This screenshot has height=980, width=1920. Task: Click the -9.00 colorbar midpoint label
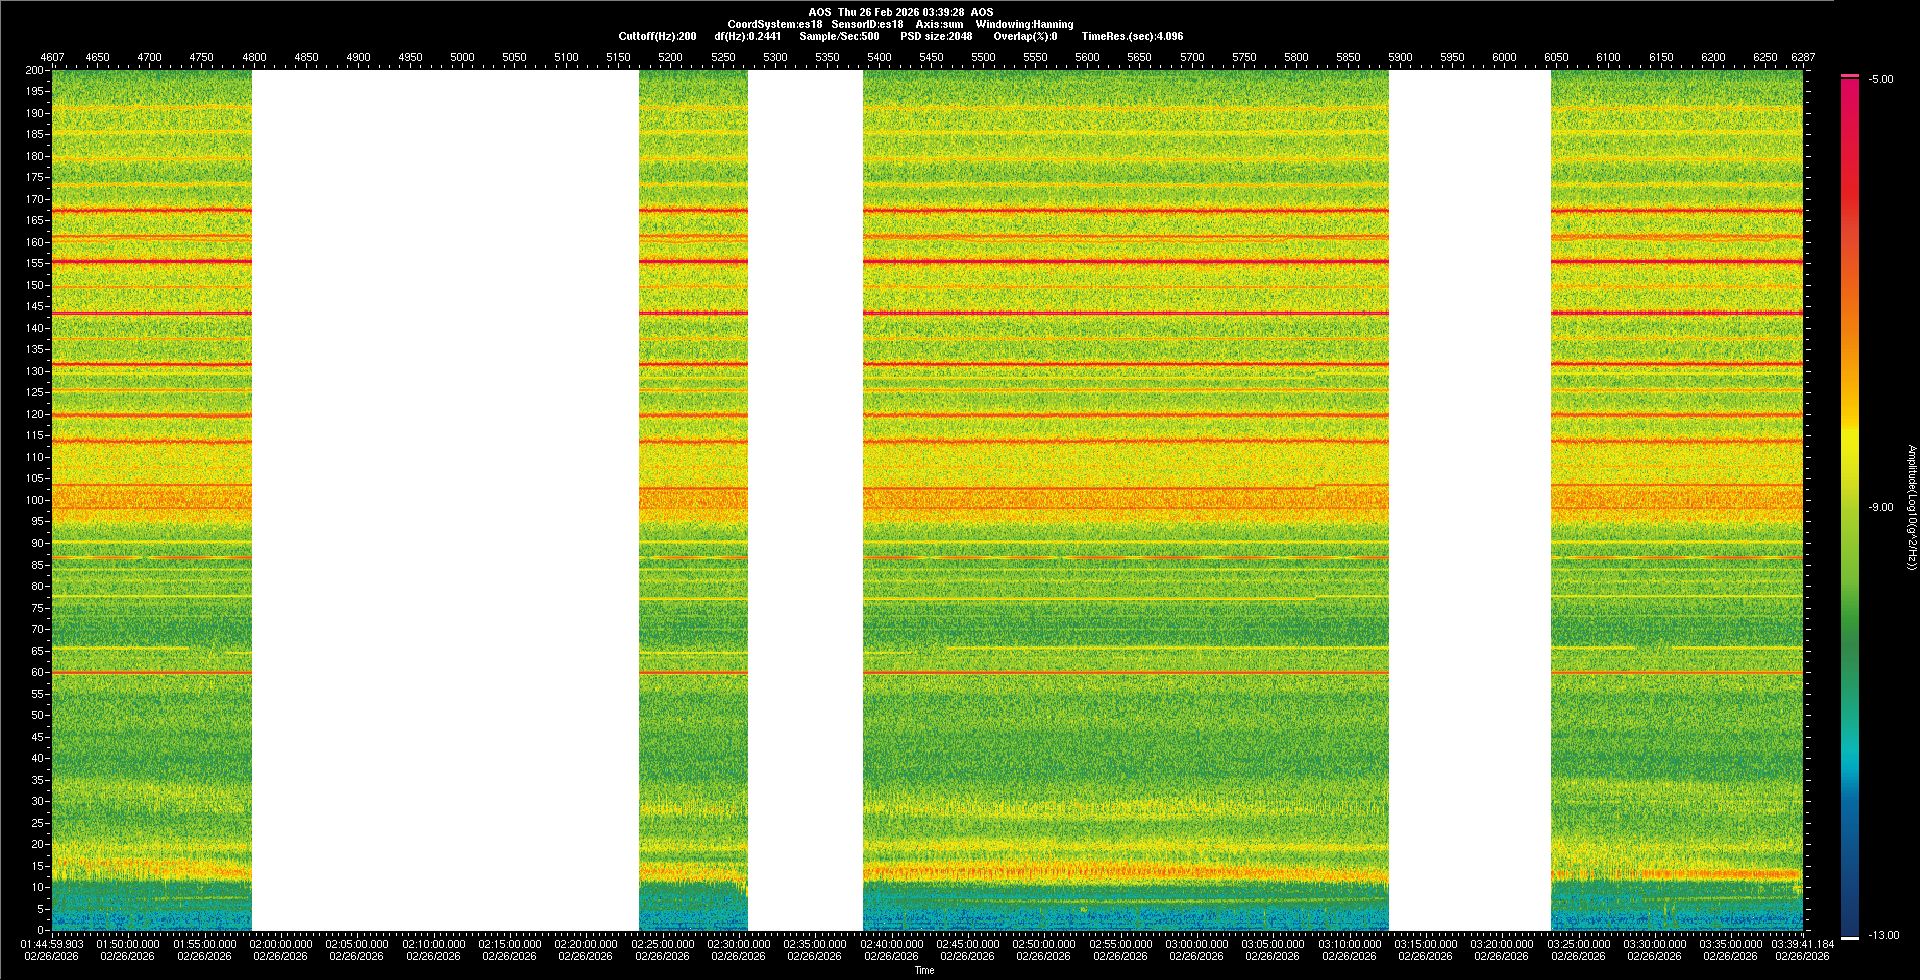1880,508
